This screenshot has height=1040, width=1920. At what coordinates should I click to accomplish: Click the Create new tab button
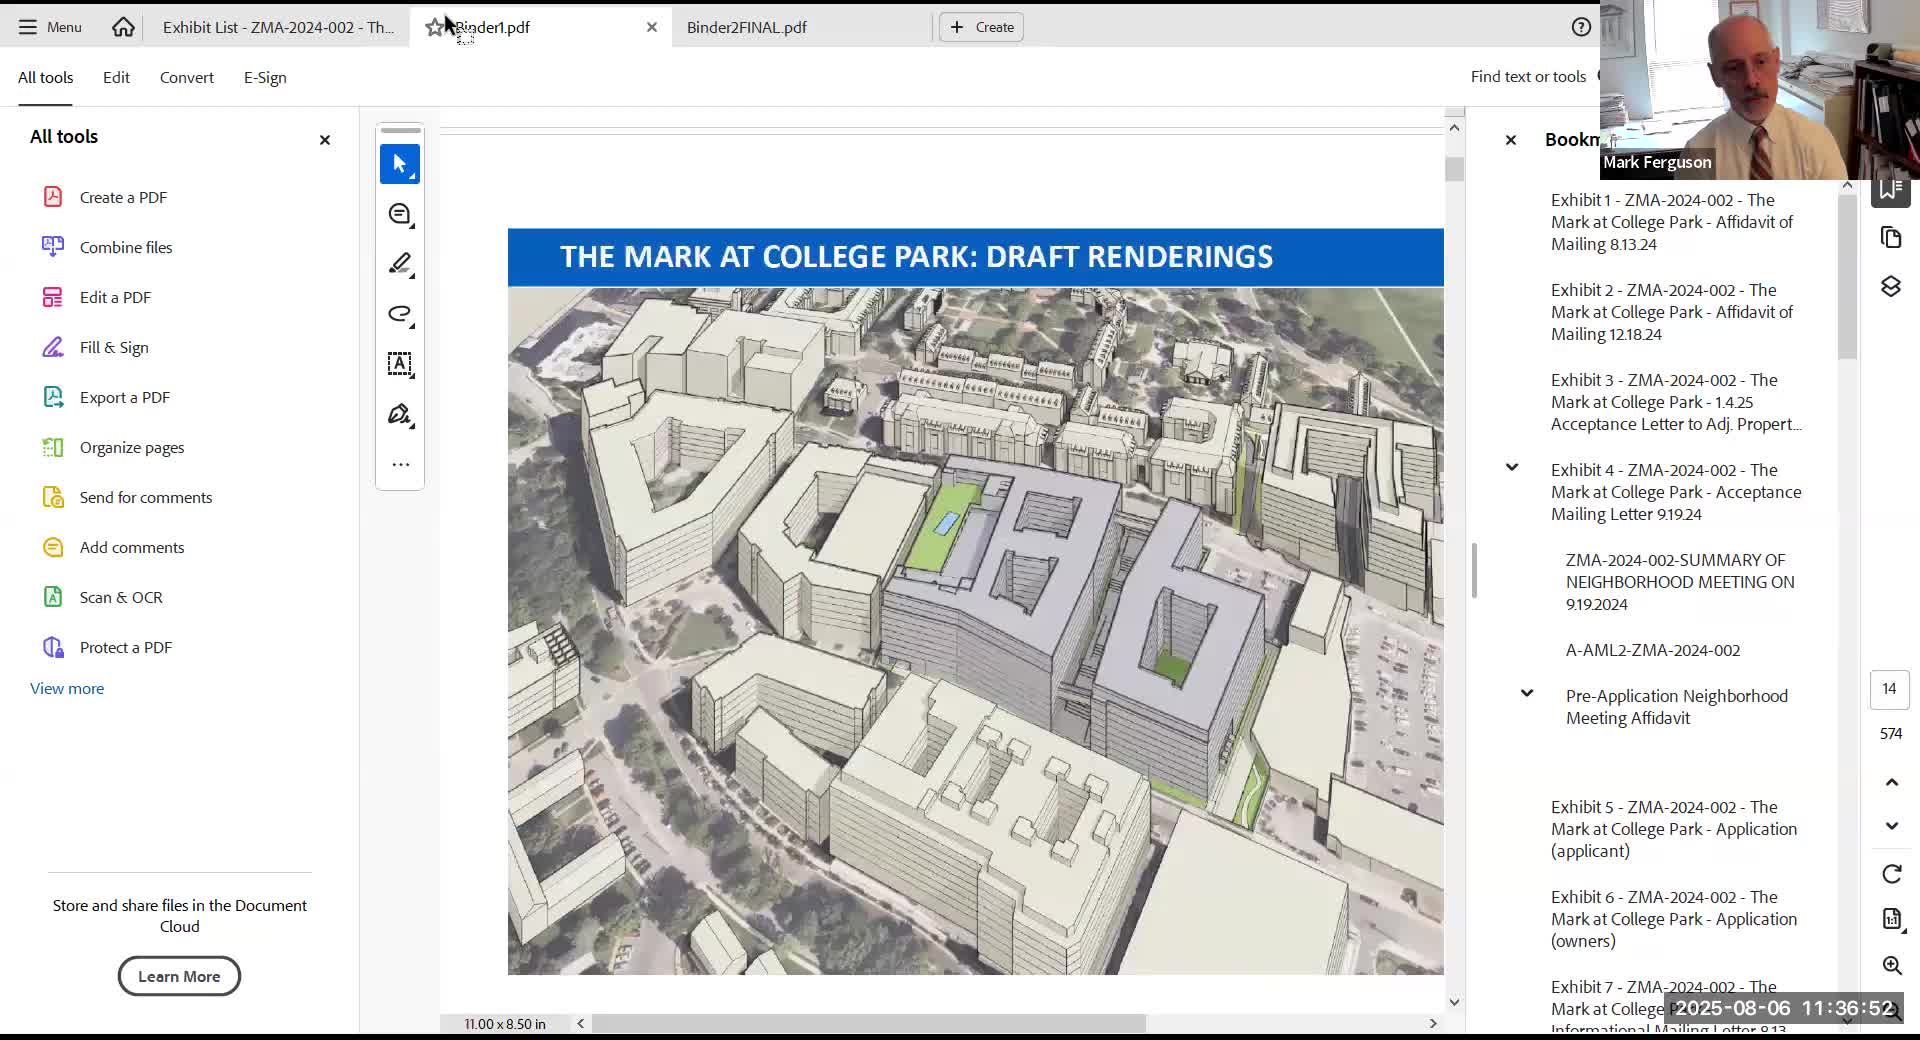coord(981,27)
